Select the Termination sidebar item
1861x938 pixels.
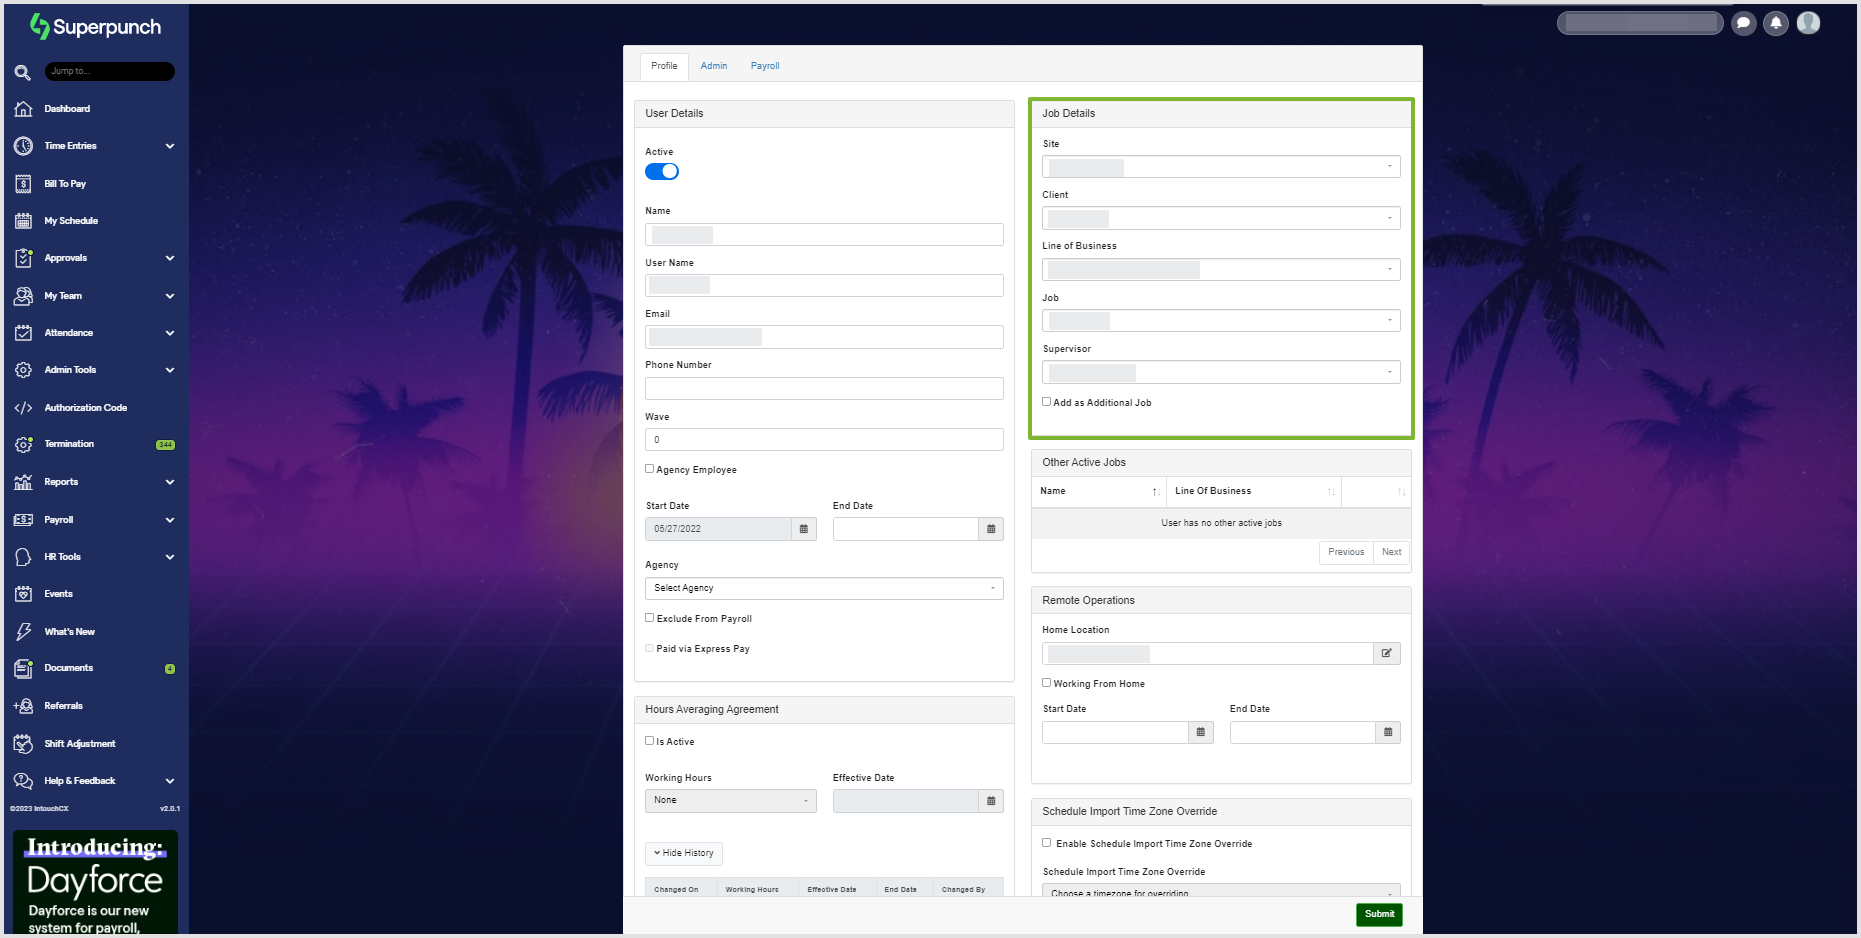pyautogui.click(x=68, y=443)
